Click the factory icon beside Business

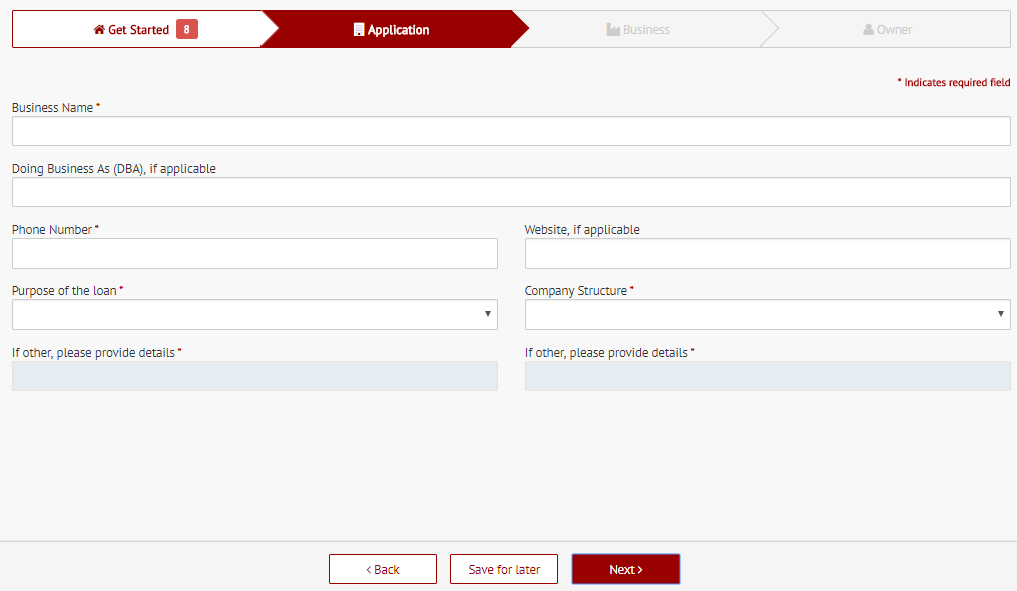point(613,30)
